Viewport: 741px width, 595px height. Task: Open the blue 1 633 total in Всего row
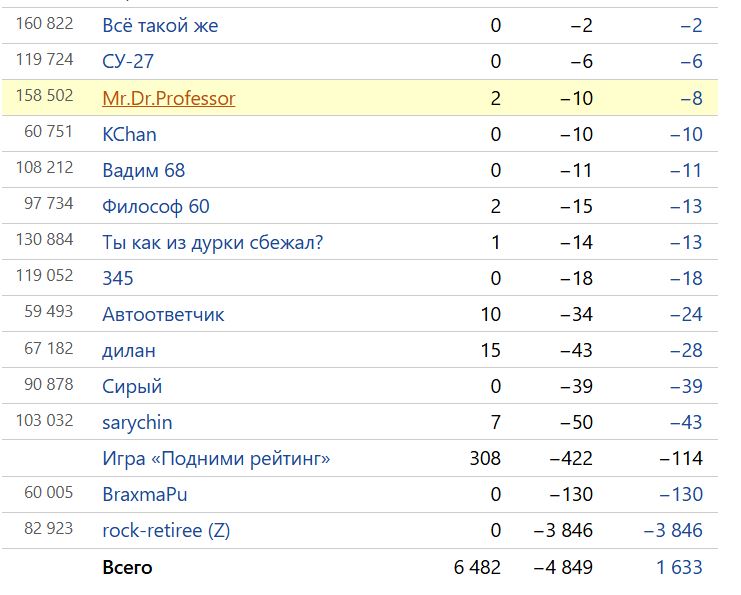[x=679, y=567]
